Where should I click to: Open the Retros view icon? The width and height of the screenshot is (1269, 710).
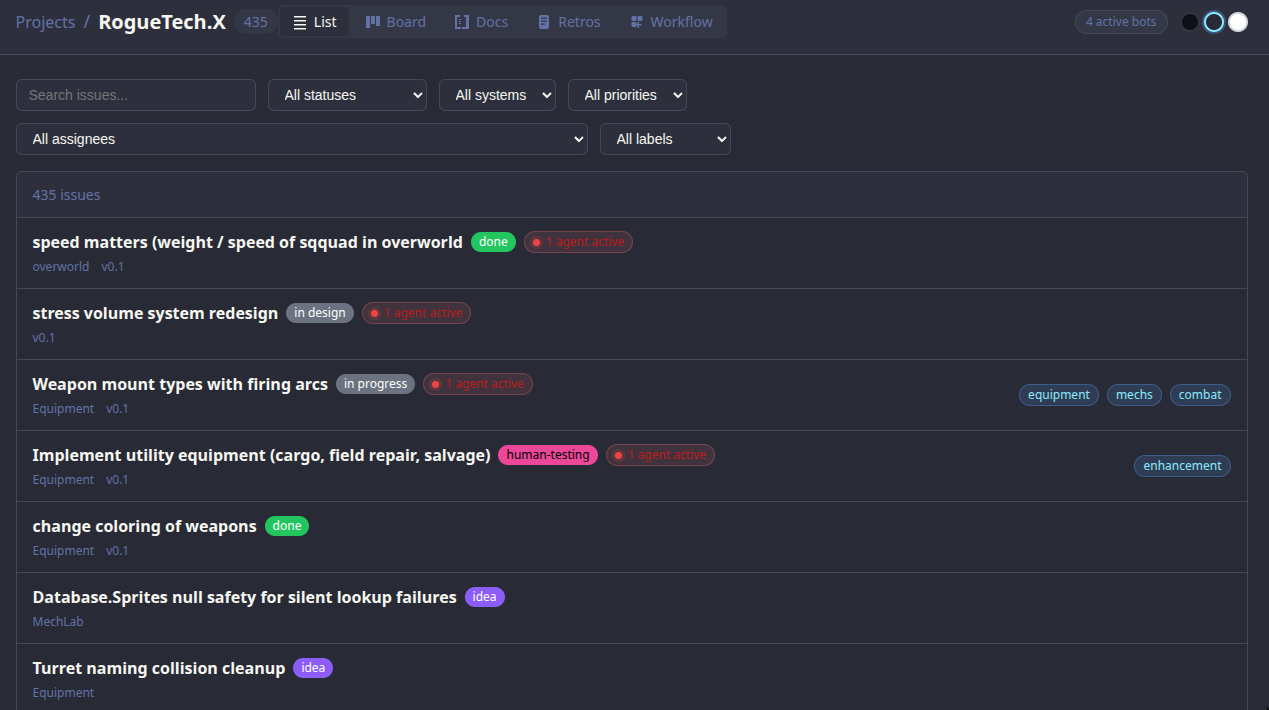click(544, 22)
